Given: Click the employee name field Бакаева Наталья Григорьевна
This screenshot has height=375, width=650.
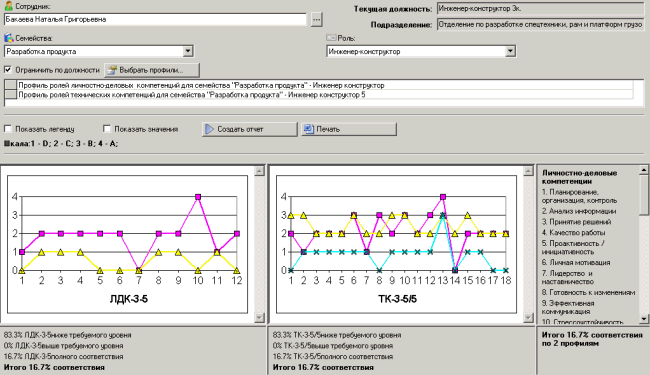Looking at the screenshot, I should (155, 19).
